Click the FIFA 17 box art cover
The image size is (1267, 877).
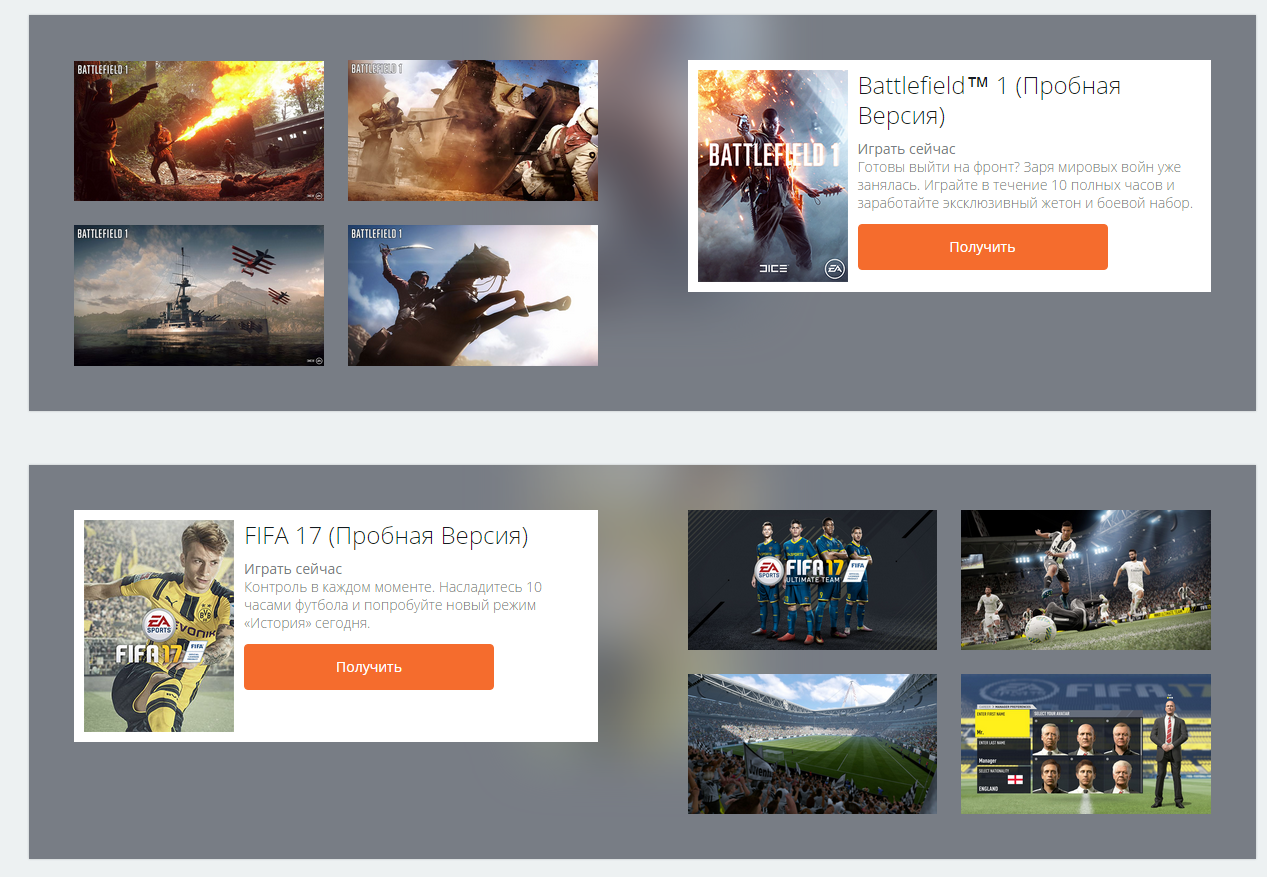(x=159, y=626)
